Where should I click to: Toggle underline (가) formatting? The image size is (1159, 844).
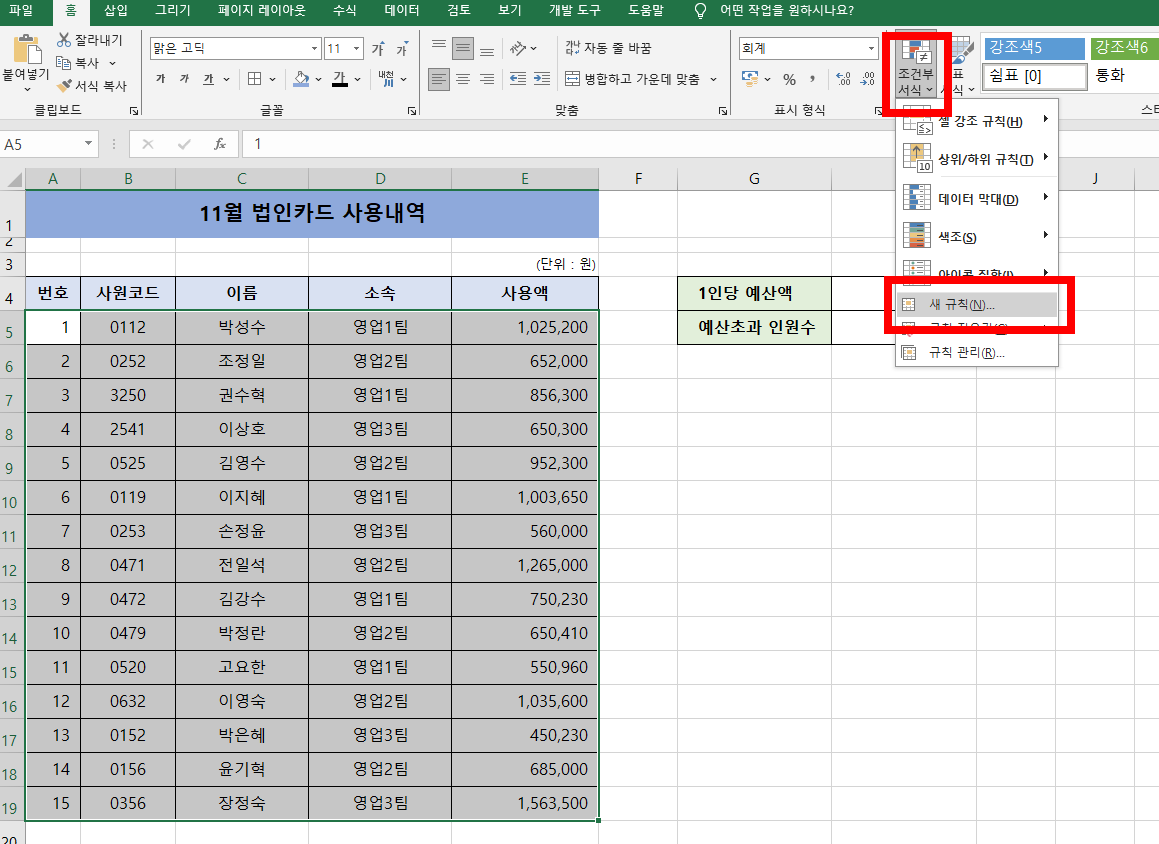[x=208, y=78]
